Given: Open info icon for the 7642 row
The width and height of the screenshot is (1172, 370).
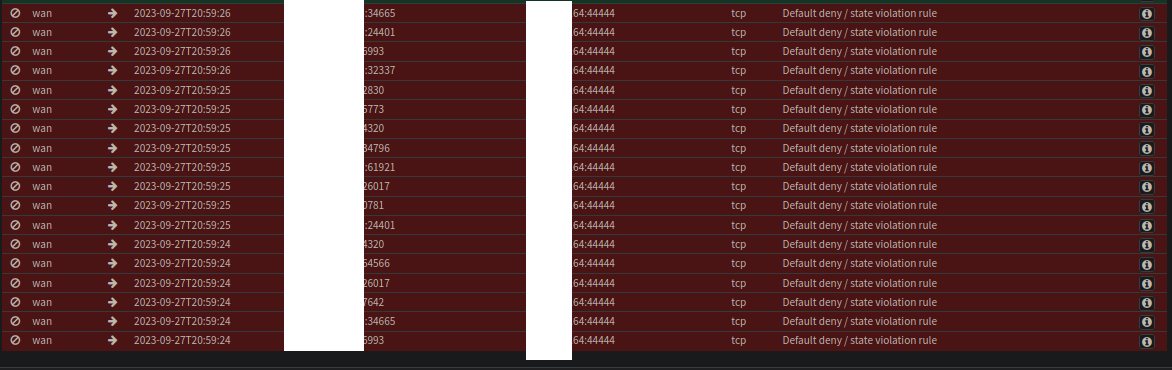Looking at the screenshot, I should tap(1146, 303).
